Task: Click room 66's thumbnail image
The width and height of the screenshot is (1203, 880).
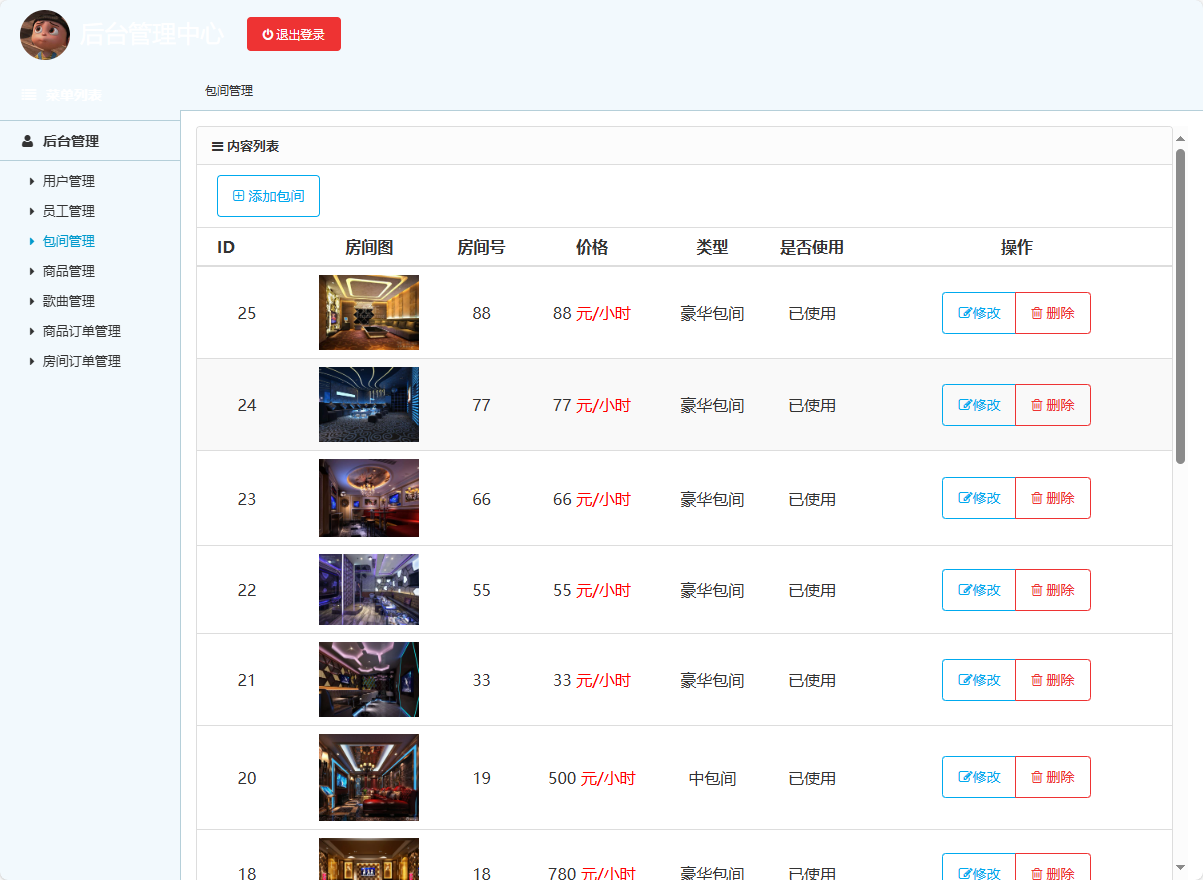Action: tap(368, 497)
